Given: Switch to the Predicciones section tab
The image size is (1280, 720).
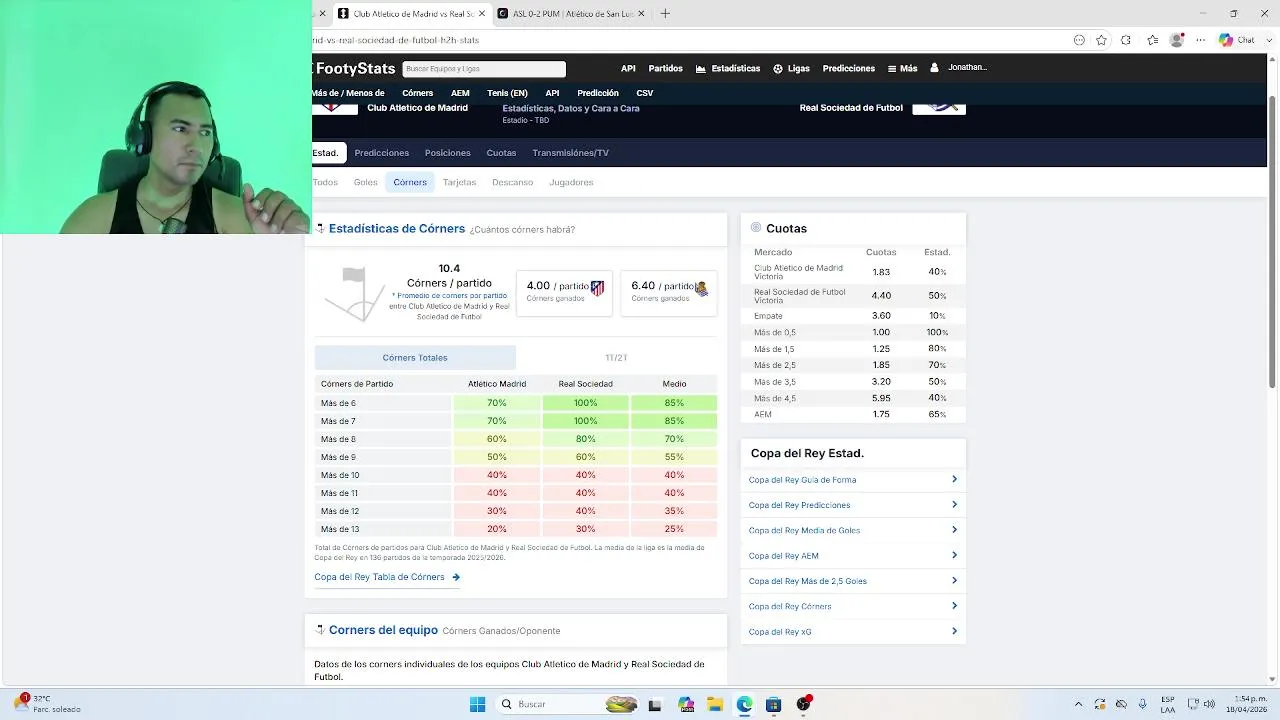Looking at the screenshot, I should click(382, 153).
